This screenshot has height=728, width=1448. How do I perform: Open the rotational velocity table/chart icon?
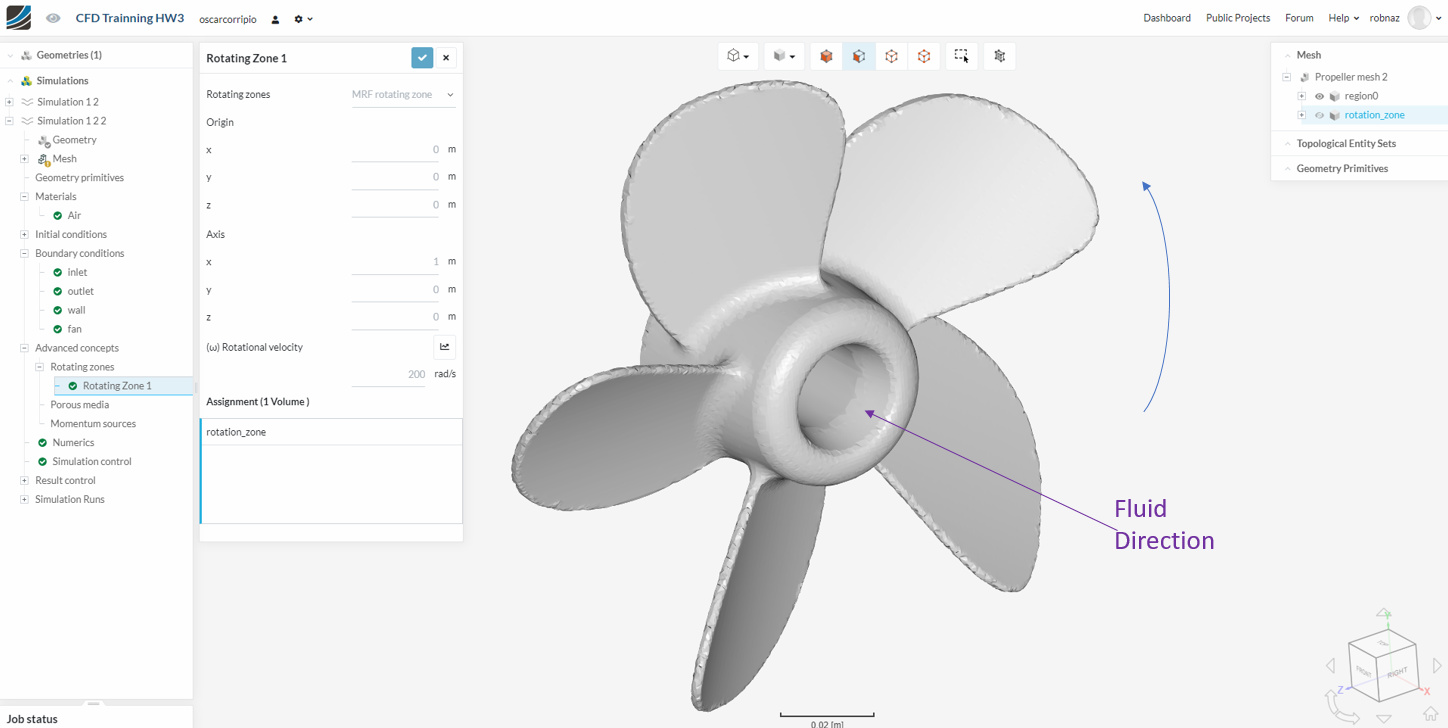pyautogui.click(x=445, y=347)
